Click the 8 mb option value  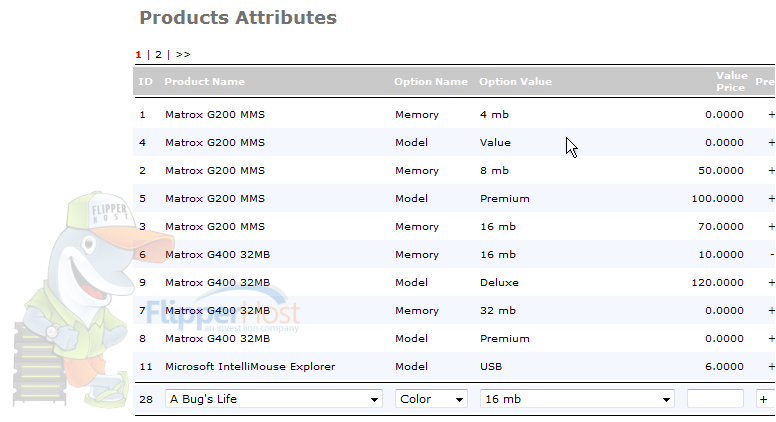(x=494, y=171)
